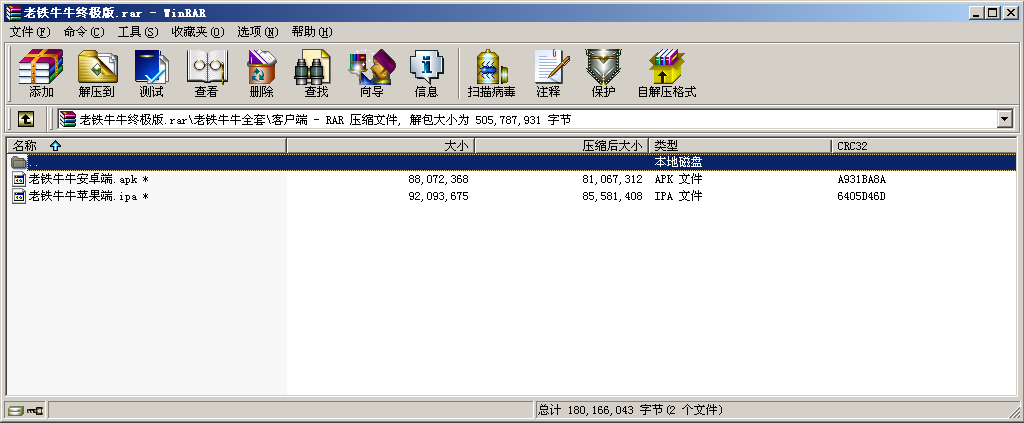Open the 文件(F) menu

[x=30, y=32]
